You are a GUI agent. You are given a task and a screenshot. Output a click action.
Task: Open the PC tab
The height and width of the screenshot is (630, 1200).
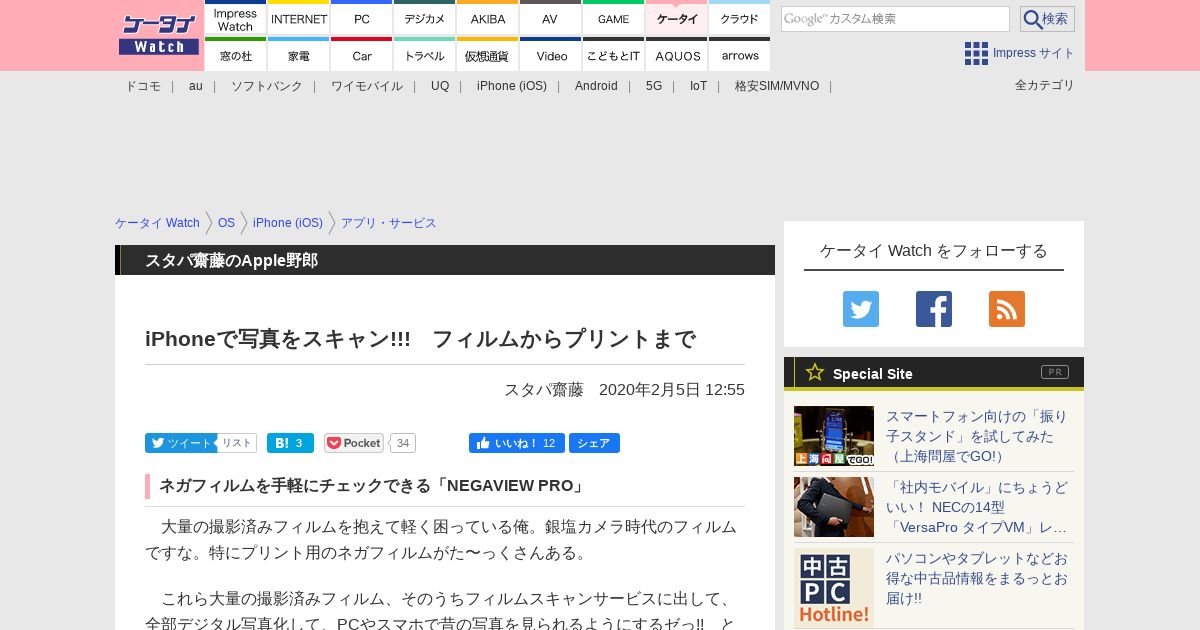pos(362,18)
